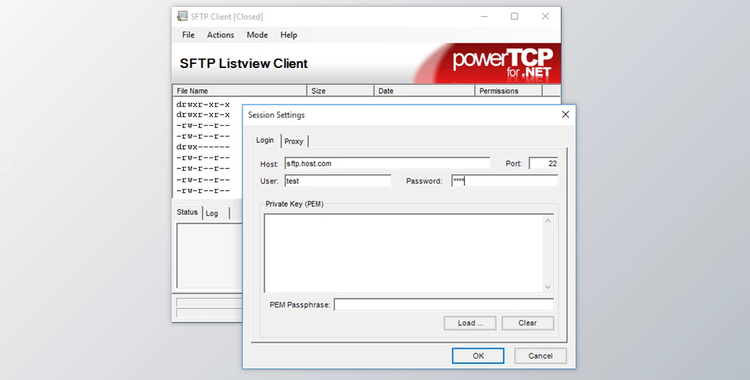
Task: Open the Mode menu
Action: tap(257, 35)
